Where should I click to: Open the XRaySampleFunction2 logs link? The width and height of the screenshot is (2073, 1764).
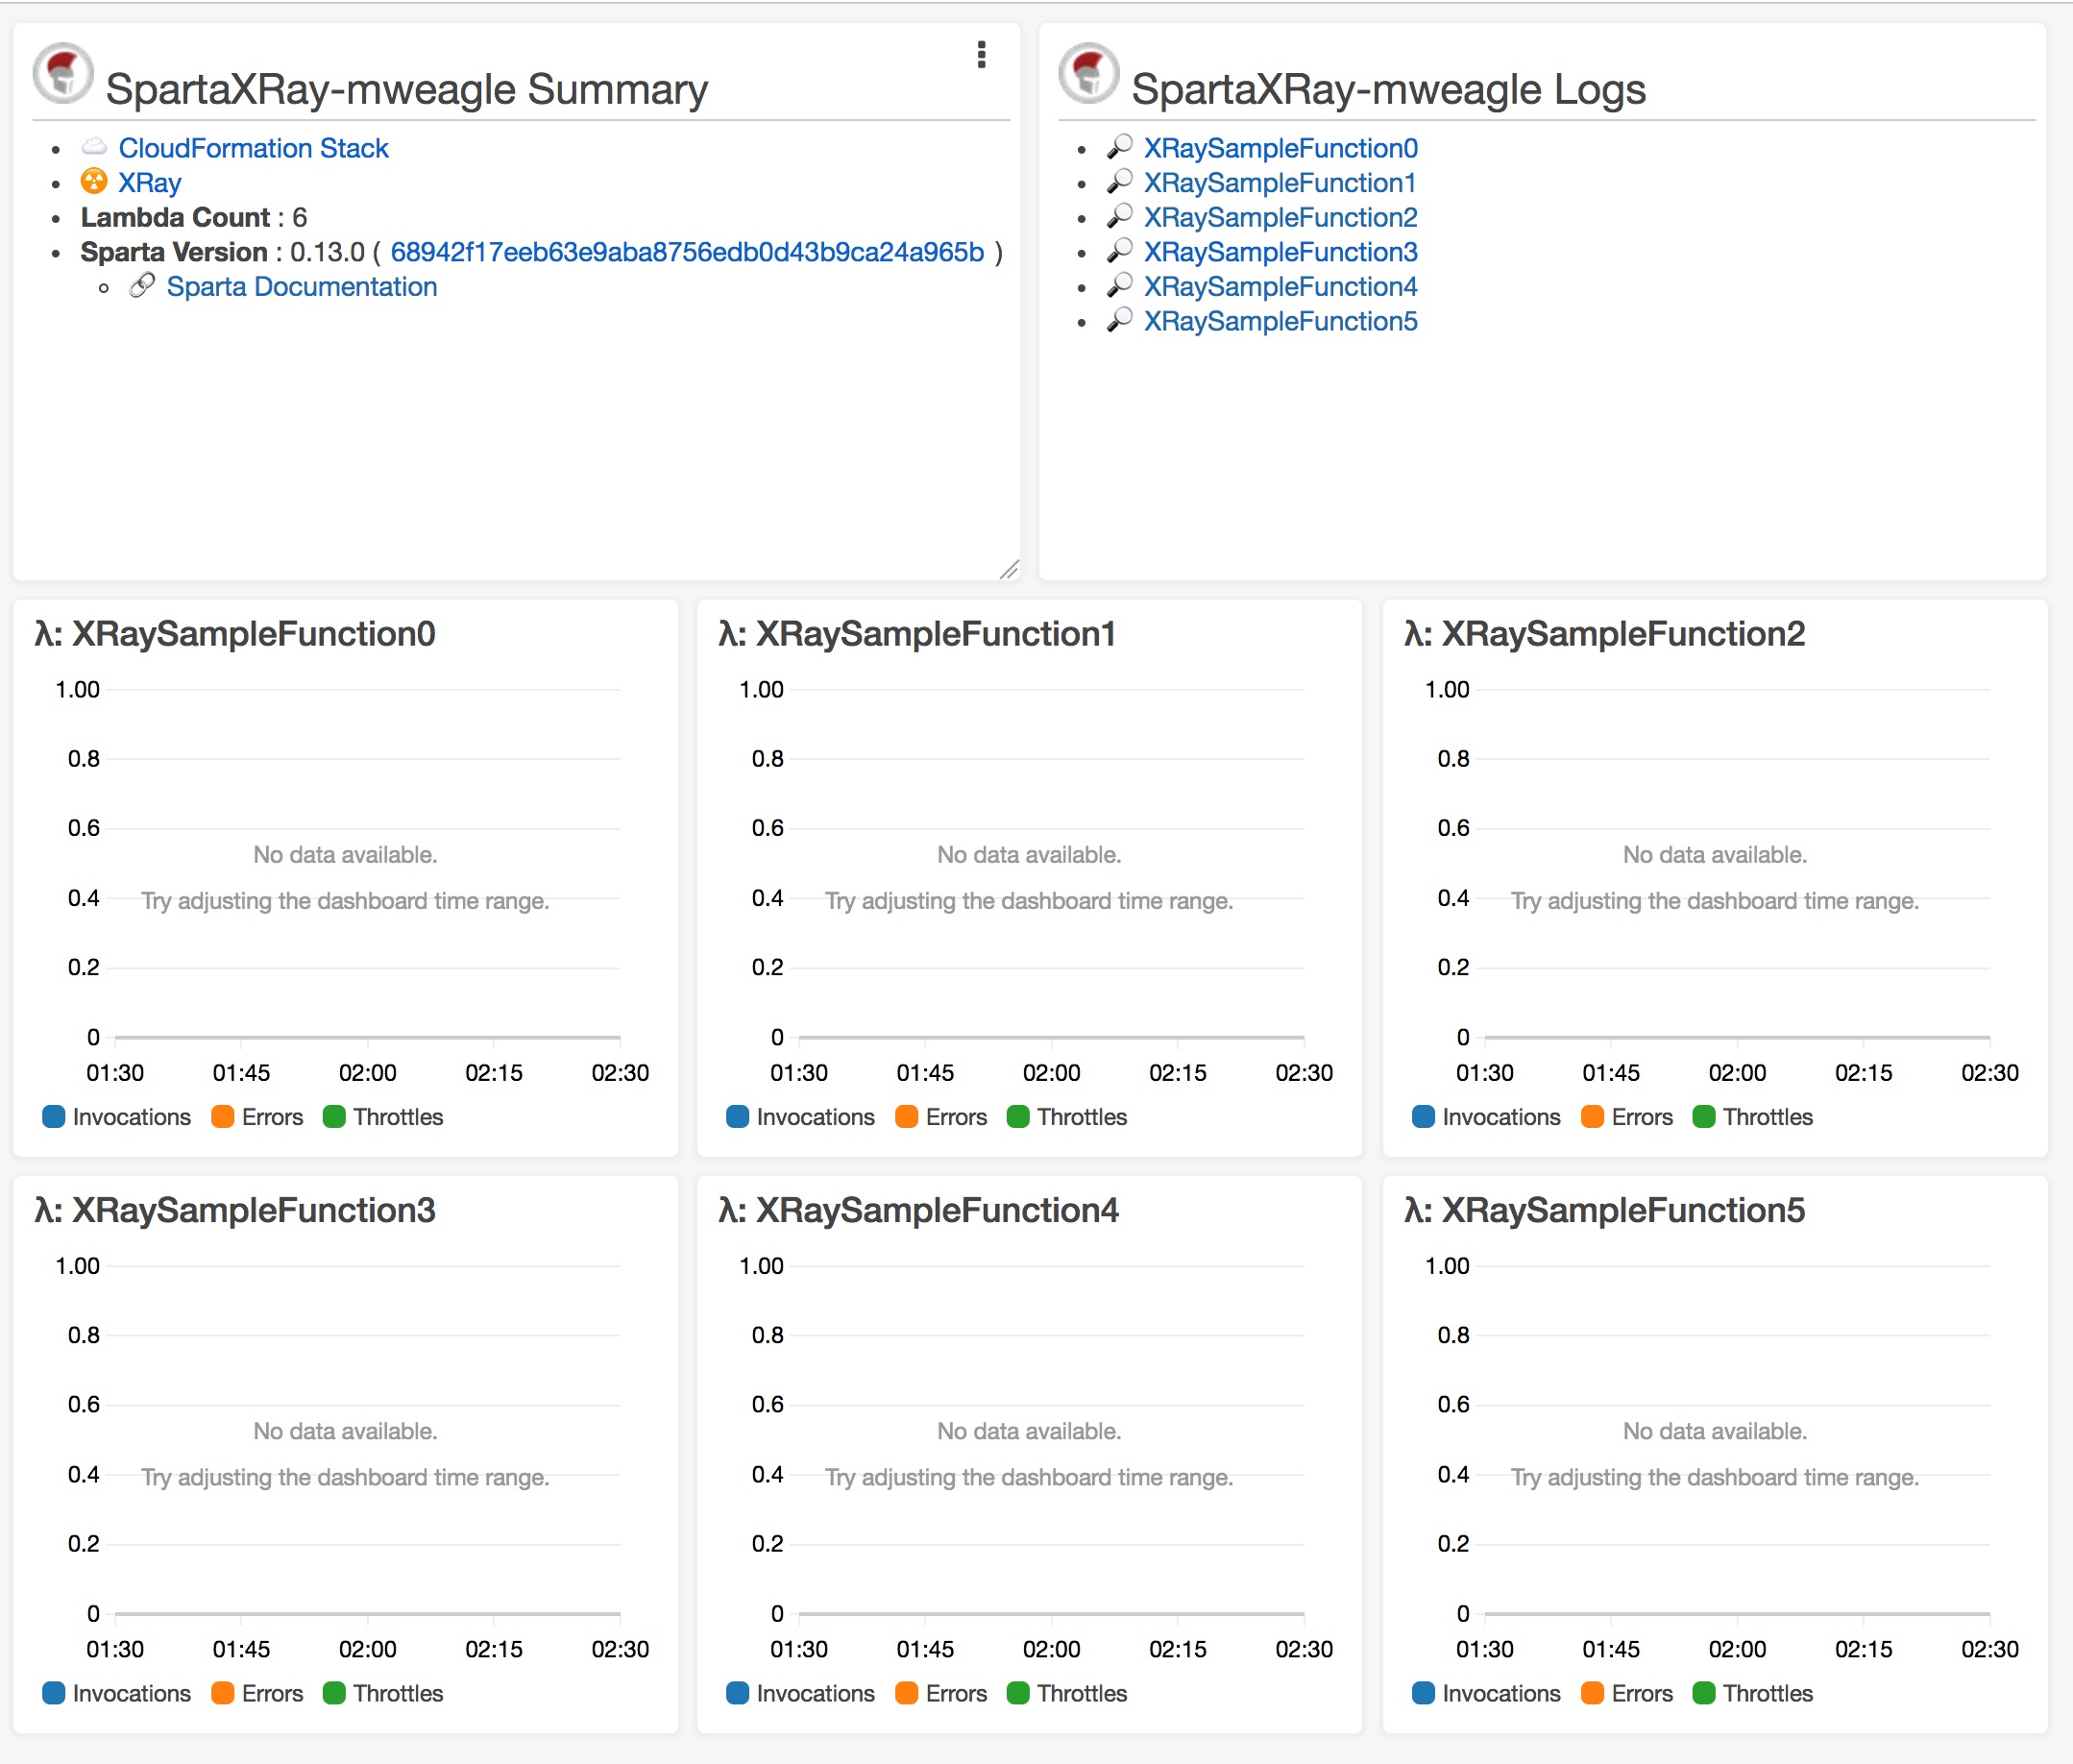tap(1280, 217)
